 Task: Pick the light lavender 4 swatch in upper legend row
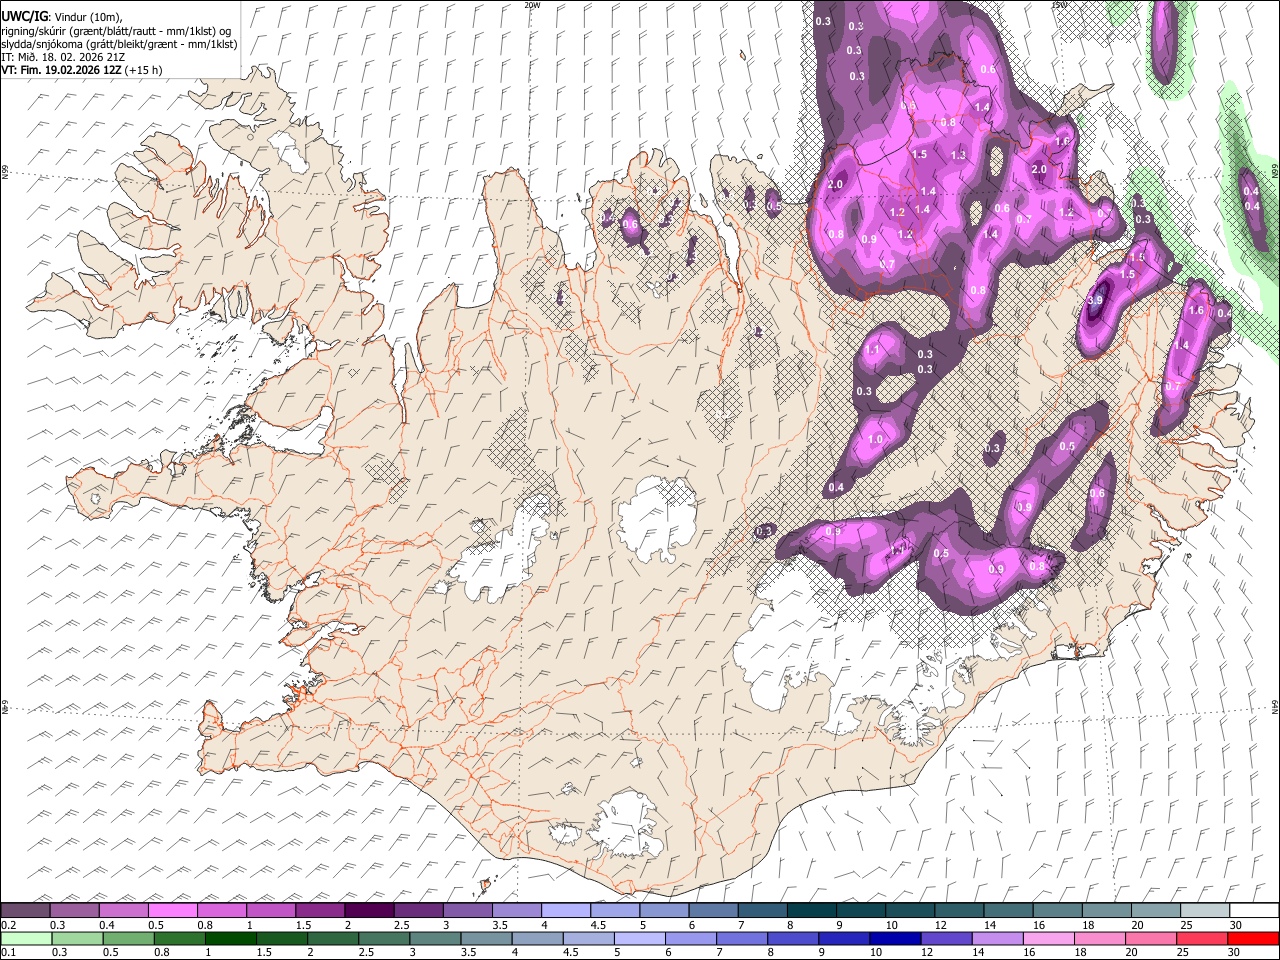point(566,911)
